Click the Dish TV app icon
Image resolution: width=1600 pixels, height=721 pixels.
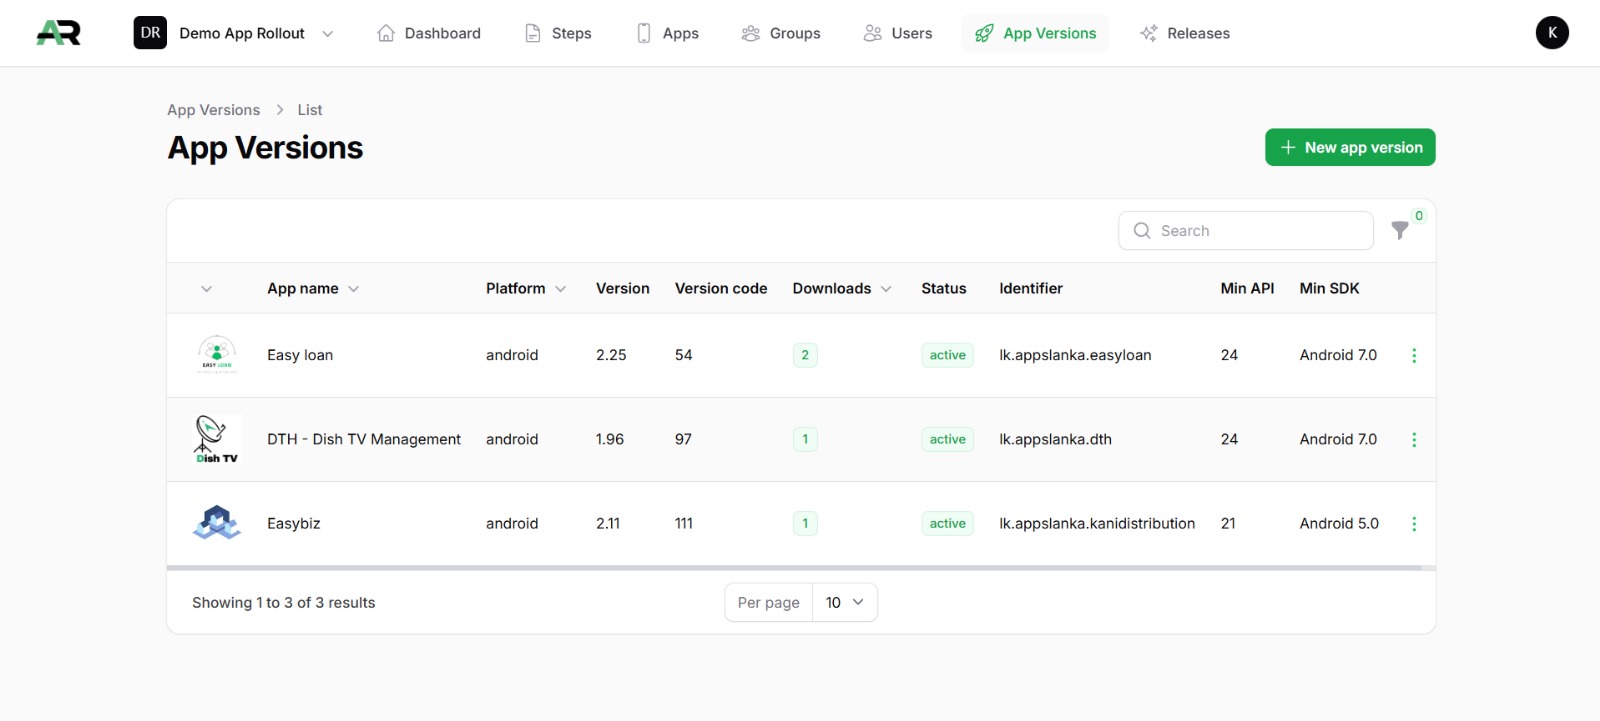coord(217,439)
